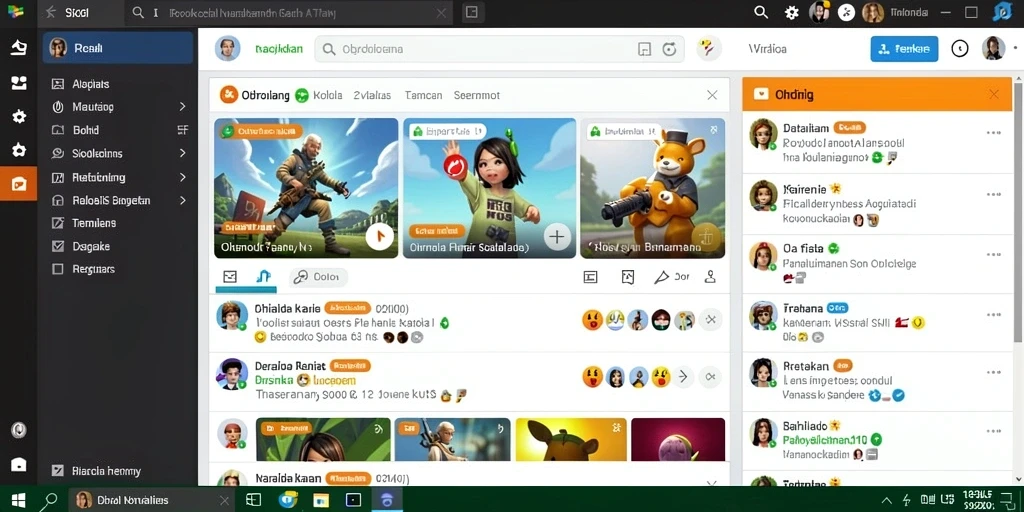Click the play arrow on the soldier card

tap(379, 236)
